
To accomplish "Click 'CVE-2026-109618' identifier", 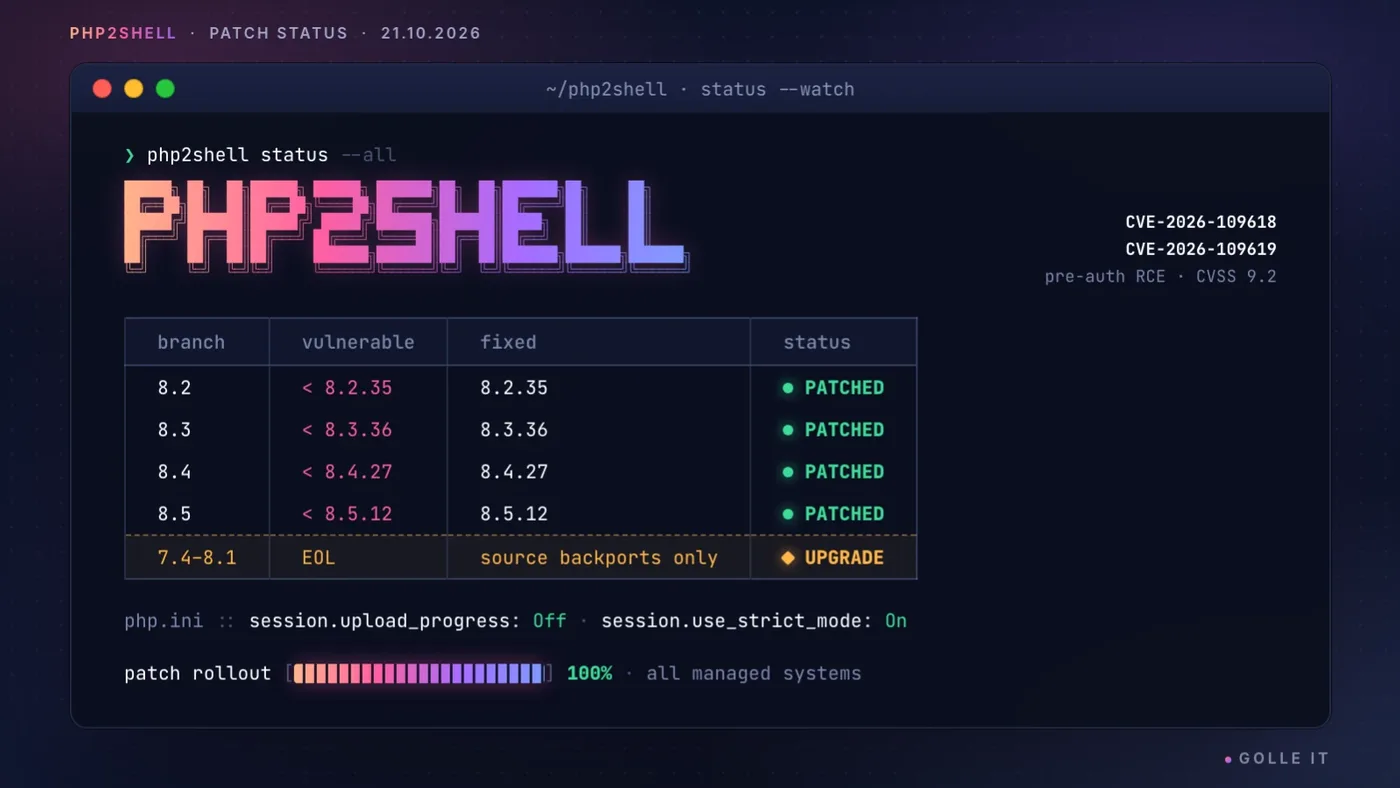I will point(1201,222).
